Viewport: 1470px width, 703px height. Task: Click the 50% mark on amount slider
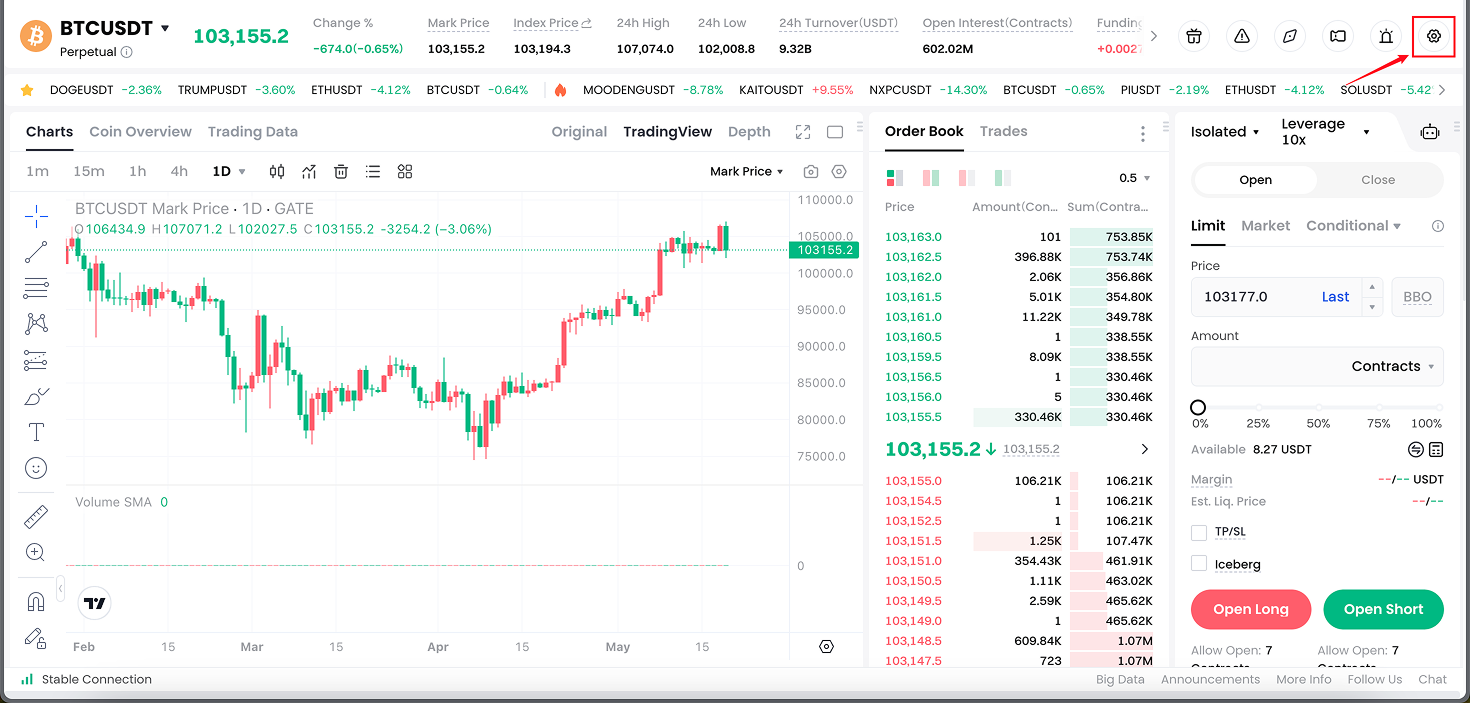[x=1318, y=408]
